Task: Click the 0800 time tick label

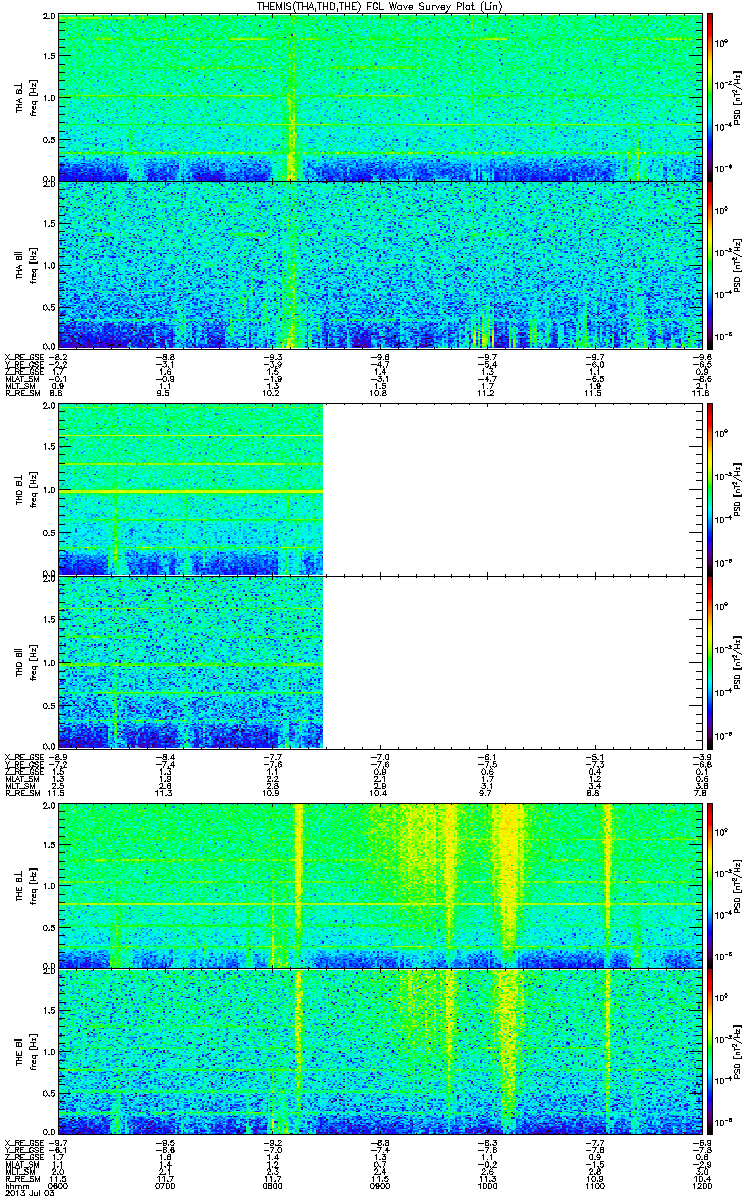Action: [x=272, y=1186]
